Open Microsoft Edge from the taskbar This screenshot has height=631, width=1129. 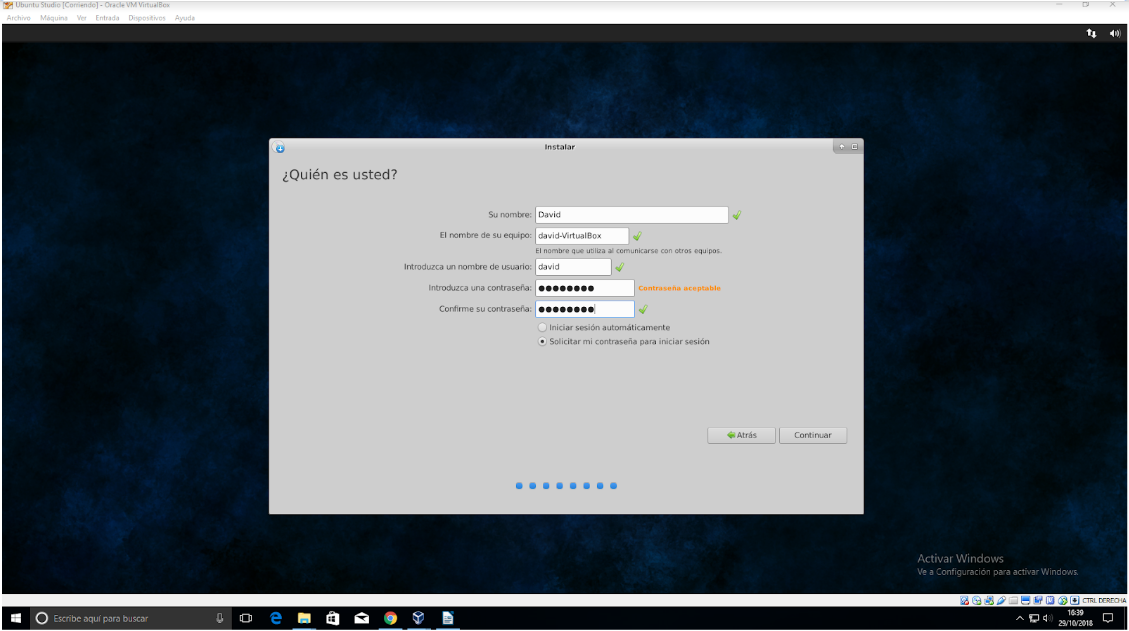click(x=276, y=618)
